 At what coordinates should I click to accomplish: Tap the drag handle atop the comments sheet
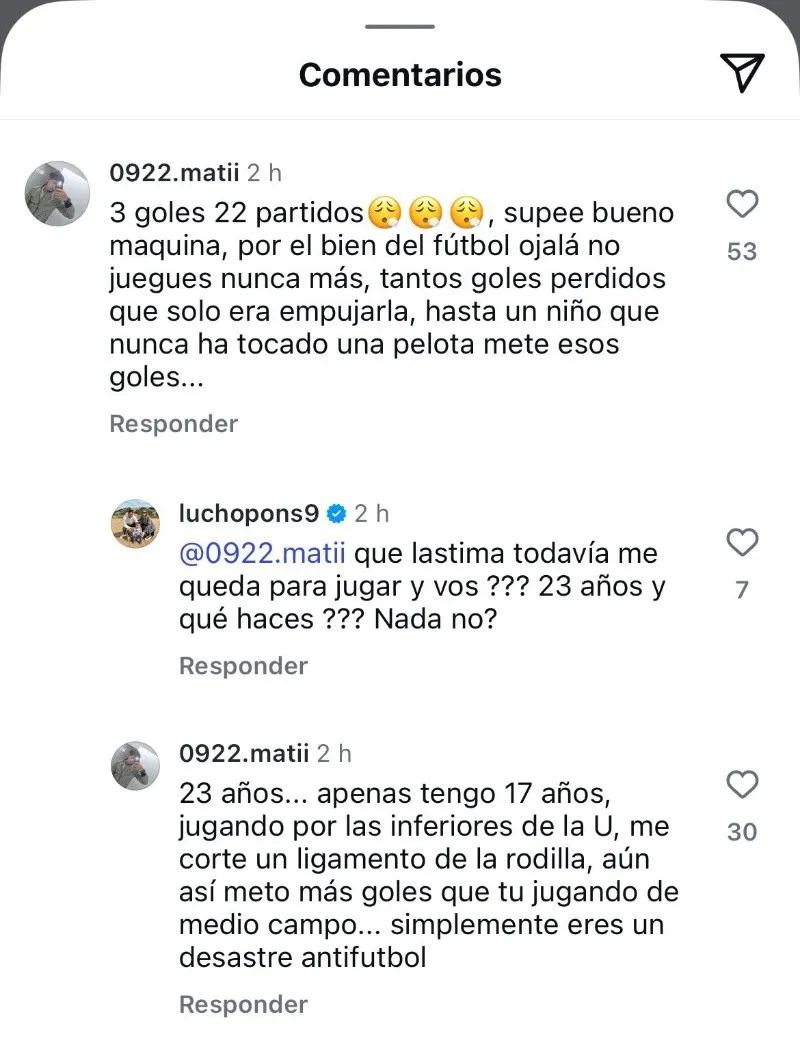(x=399, y=25)
